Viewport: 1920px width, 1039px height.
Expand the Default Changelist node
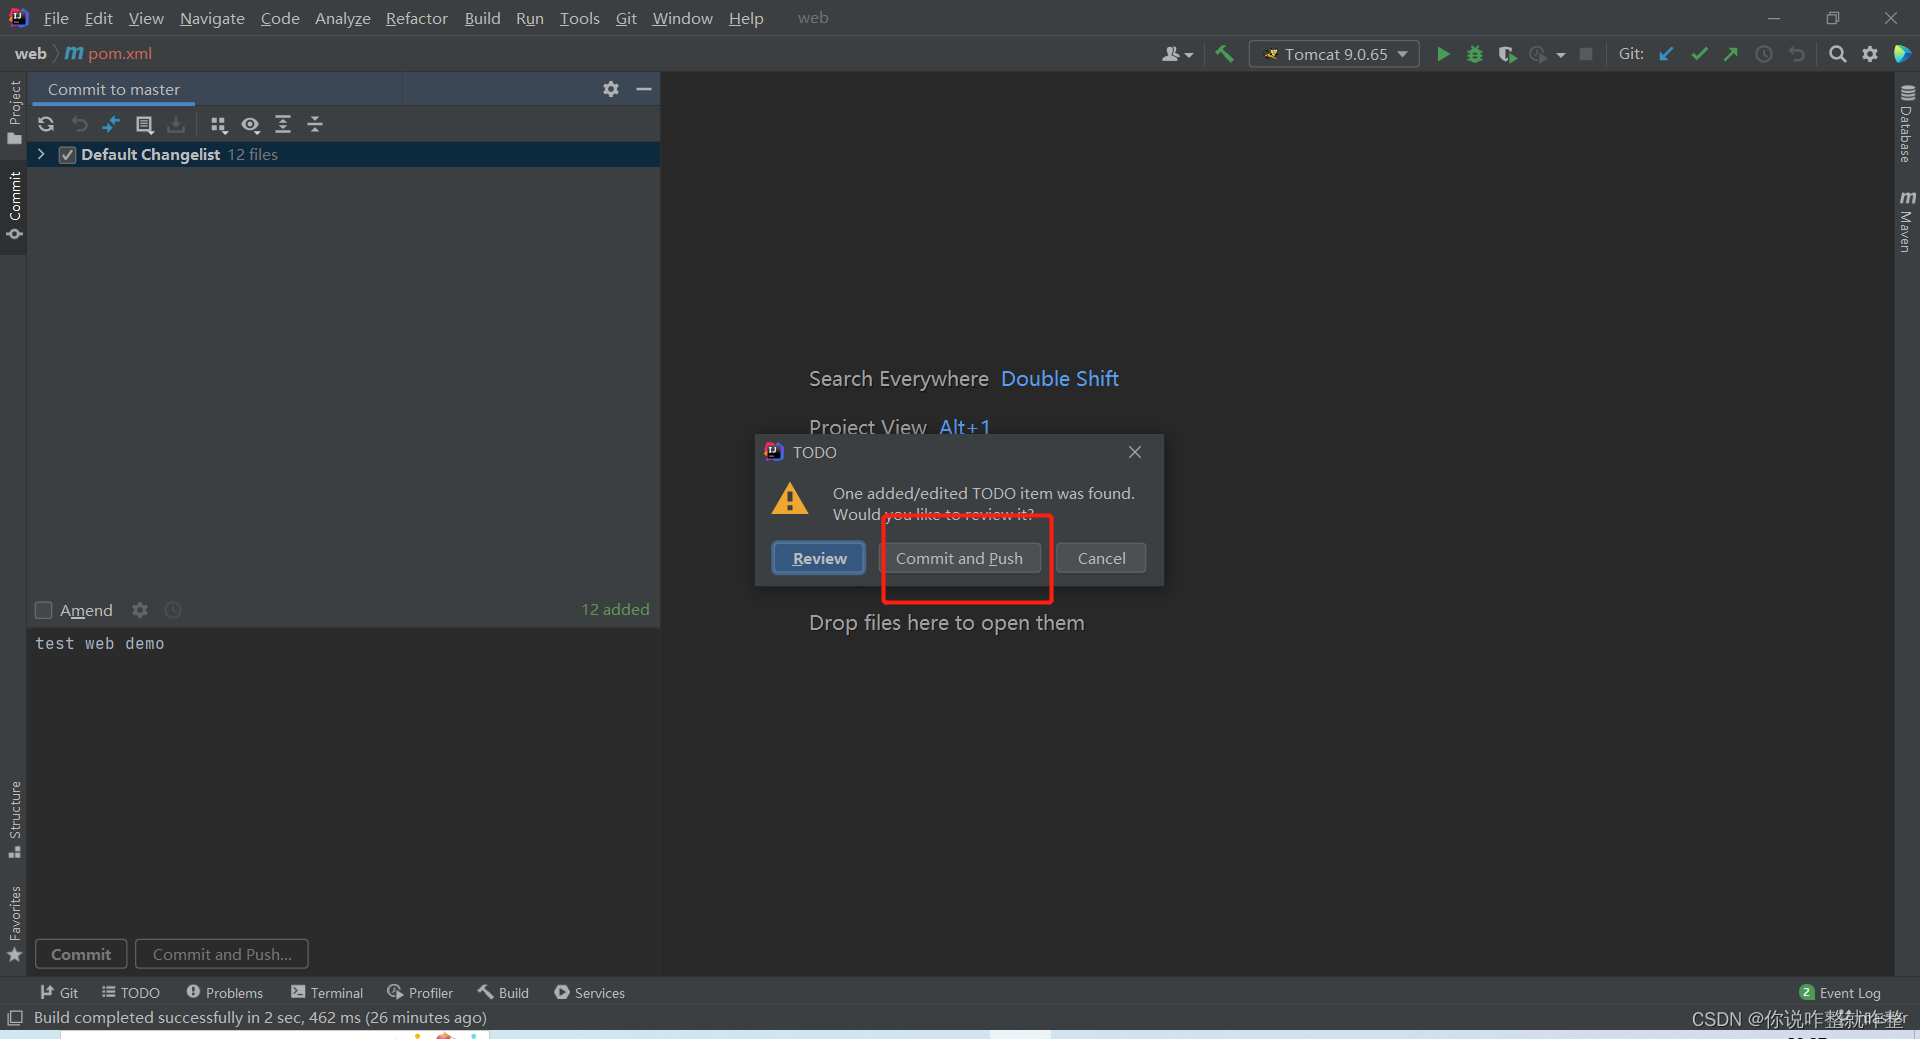[x=41, y=154]
